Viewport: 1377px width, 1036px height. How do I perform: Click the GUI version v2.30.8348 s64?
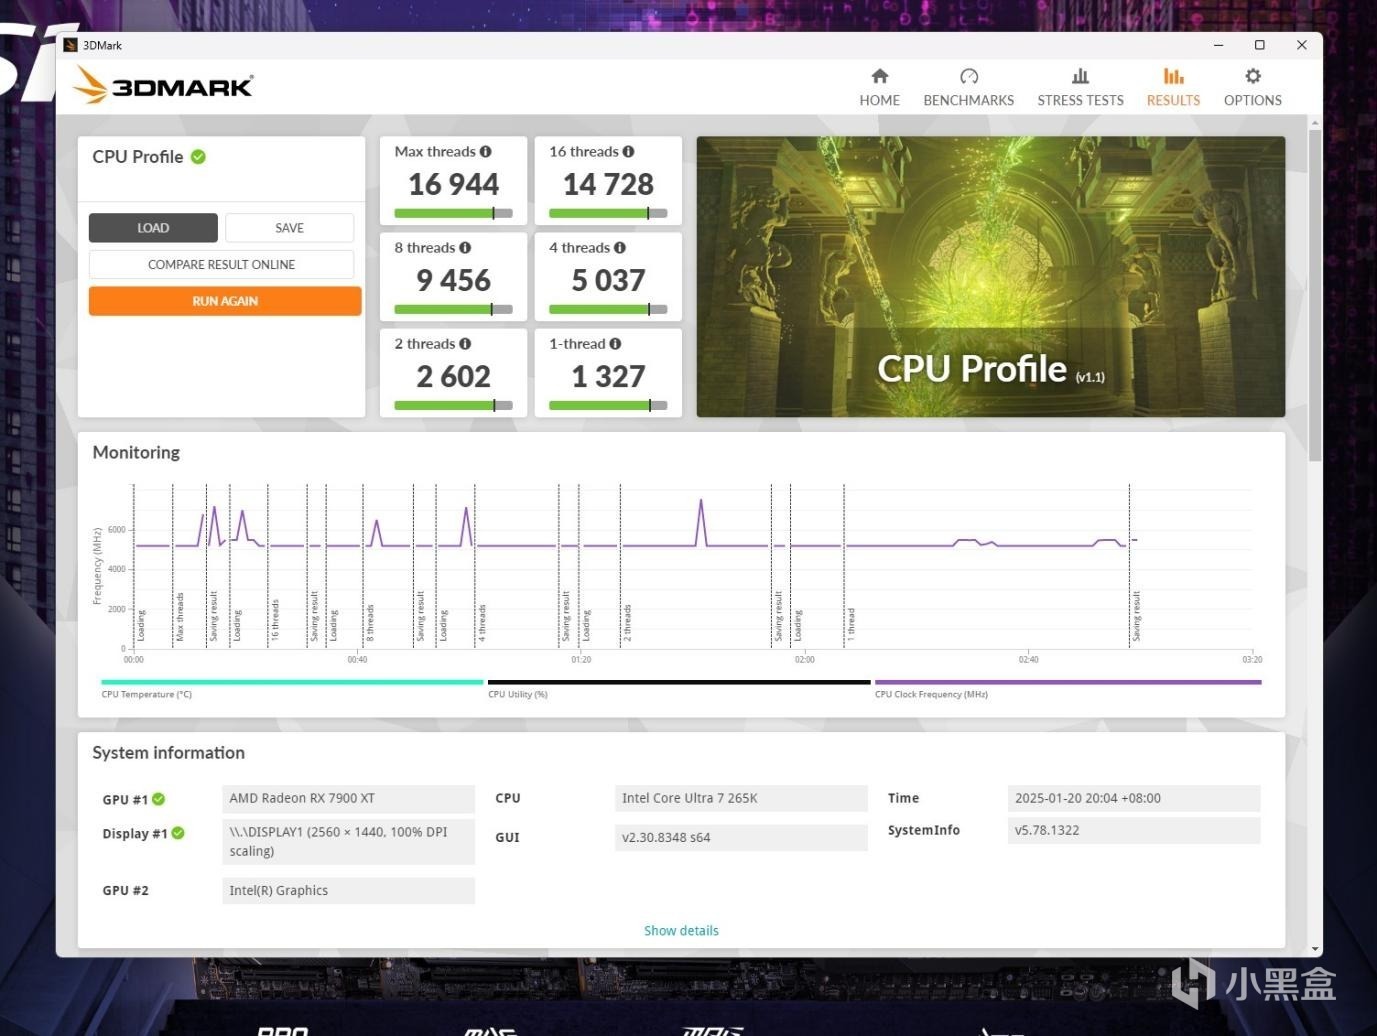coord(741,837)
